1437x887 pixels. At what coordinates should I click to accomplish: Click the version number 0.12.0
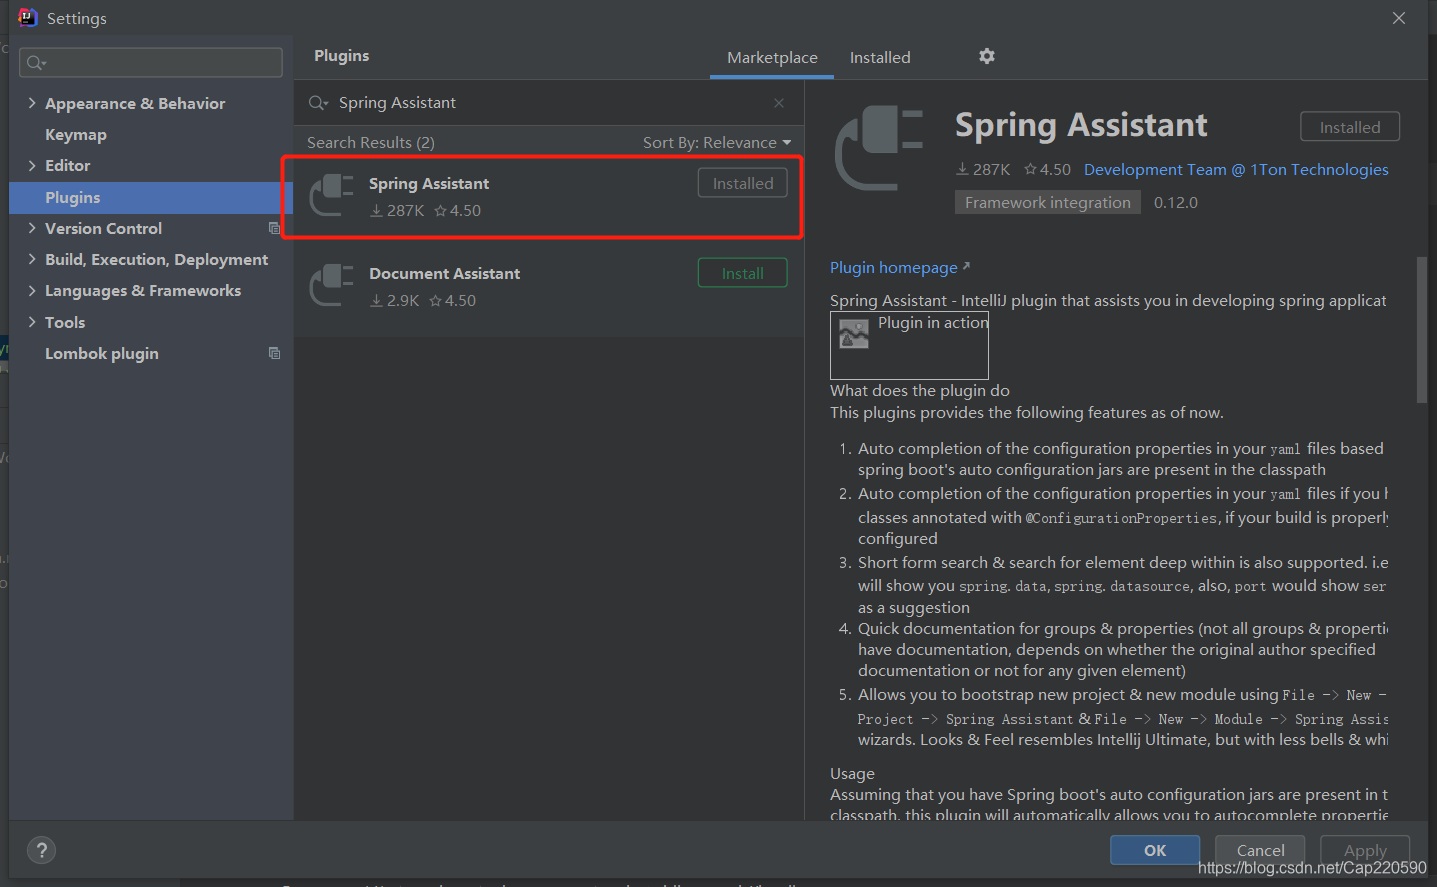point(1176,203)
